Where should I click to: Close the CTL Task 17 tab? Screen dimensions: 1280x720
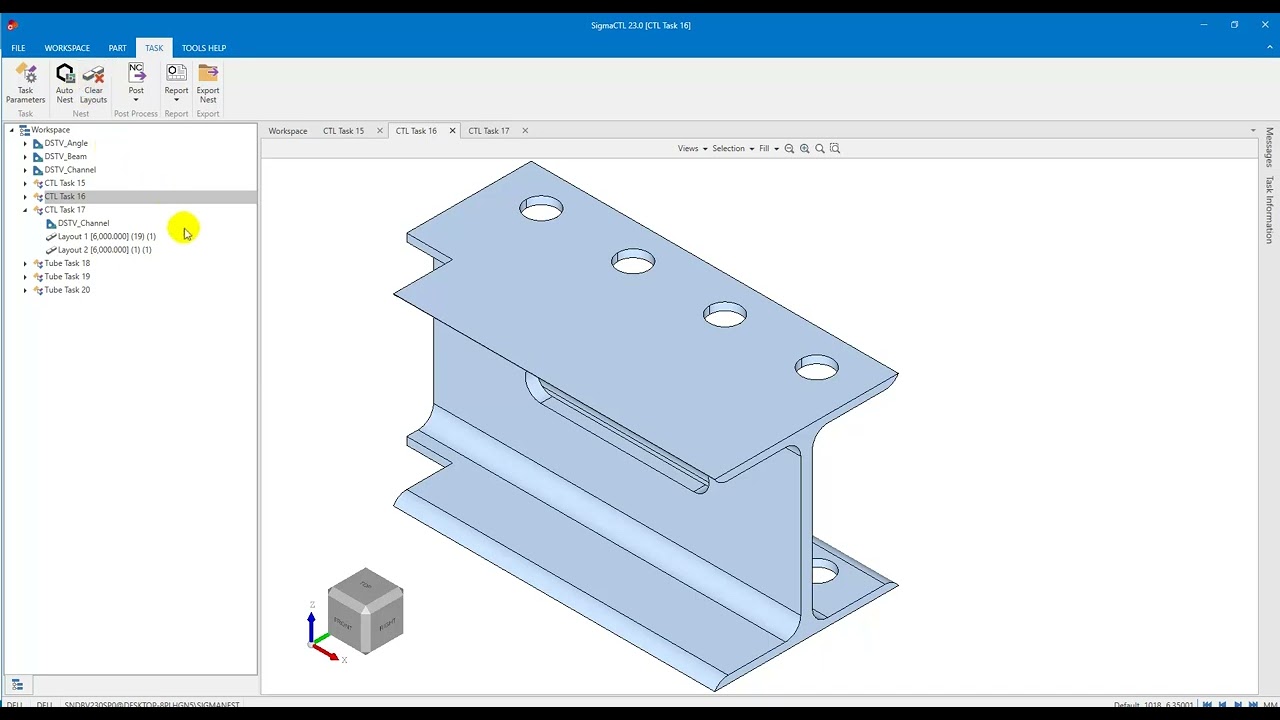(x=525, y=131)
